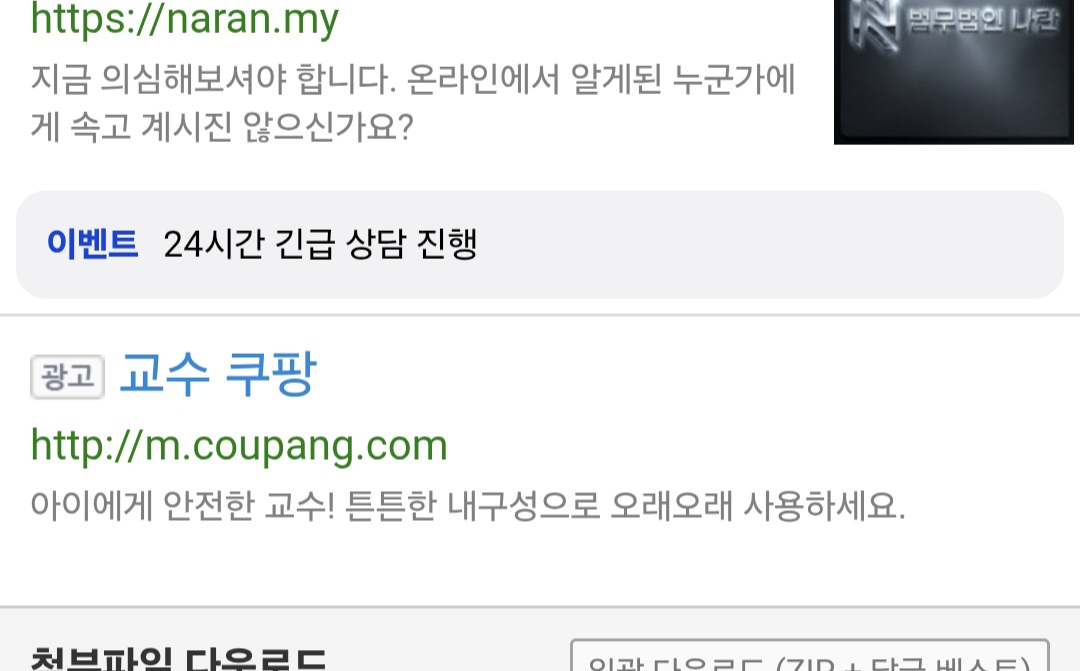Click the 첨부파일 다운로드 heading

coord(178,659)
